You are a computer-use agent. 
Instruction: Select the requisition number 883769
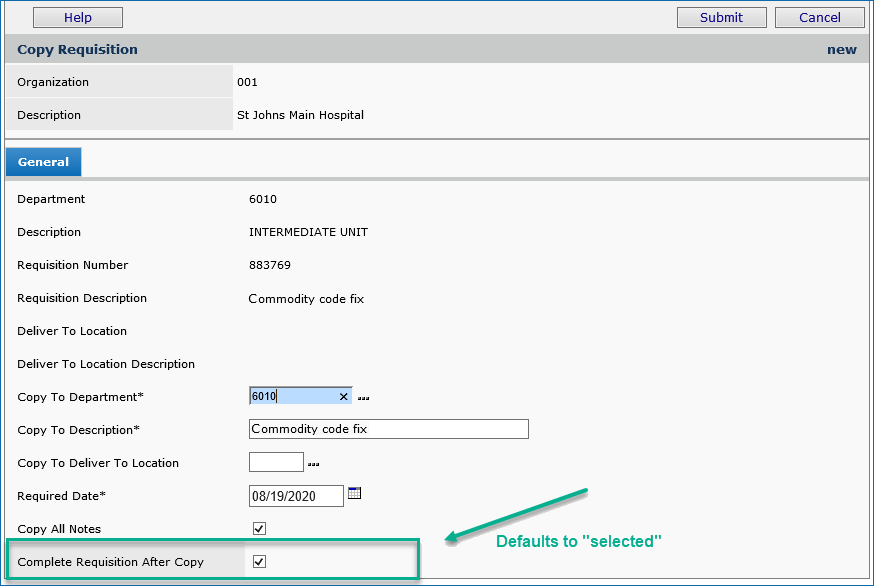[268, 265]
